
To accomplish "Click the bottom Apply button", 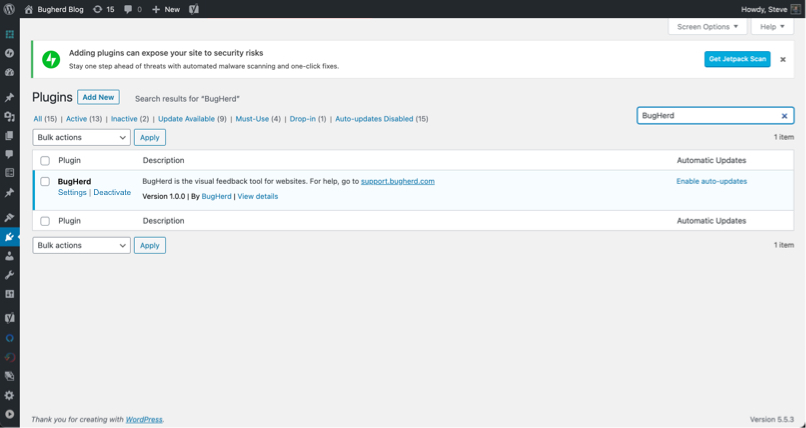I will click(150, 245).
